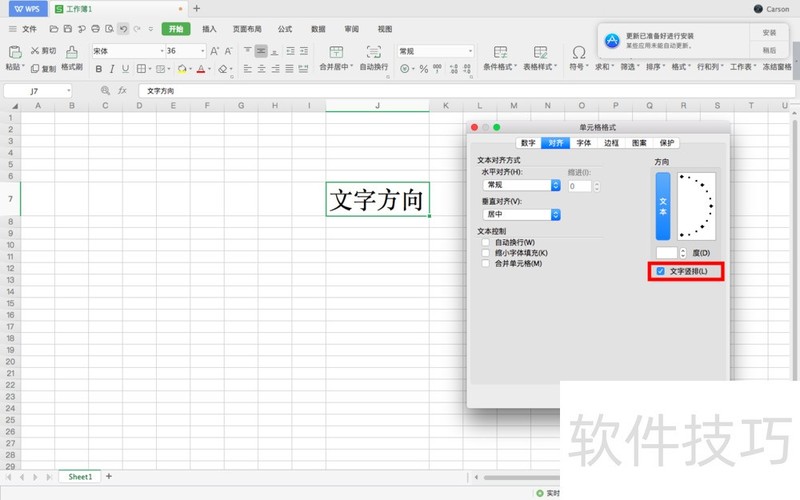Expand the font name 宋体 dropdown

point(161,51)
